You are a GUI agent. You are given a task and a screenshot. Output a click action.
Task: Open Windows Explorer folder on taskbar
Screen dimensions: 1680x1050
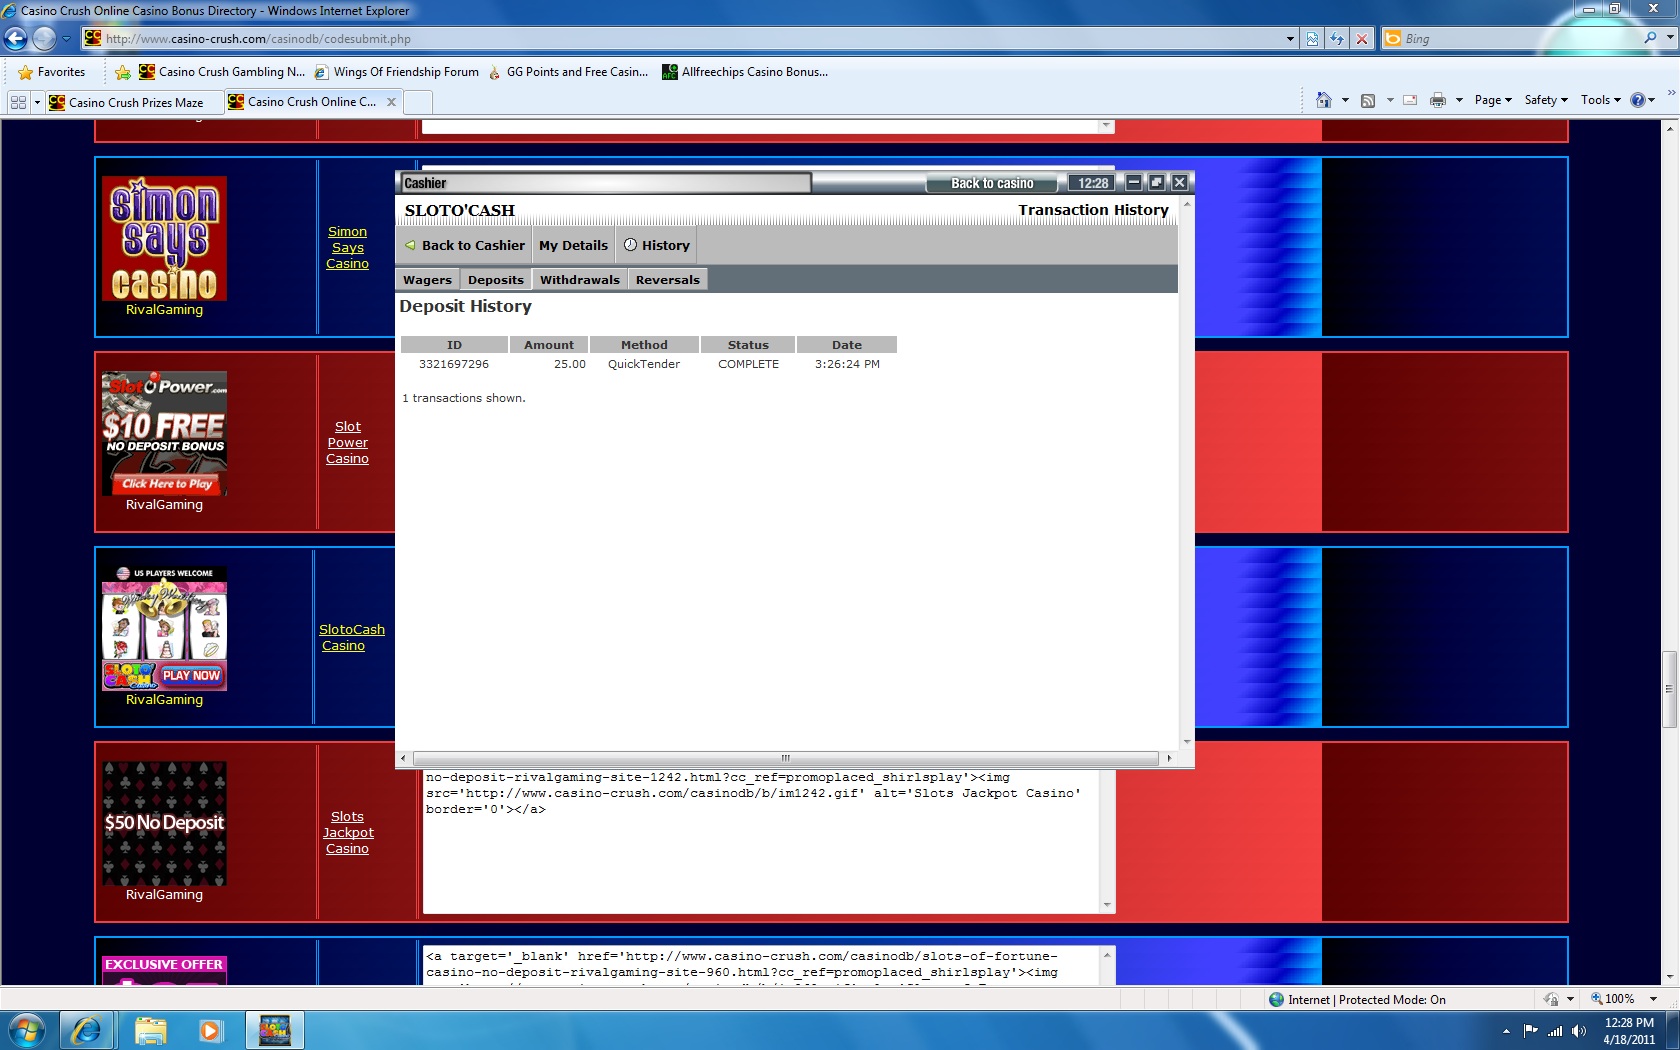150,1030
